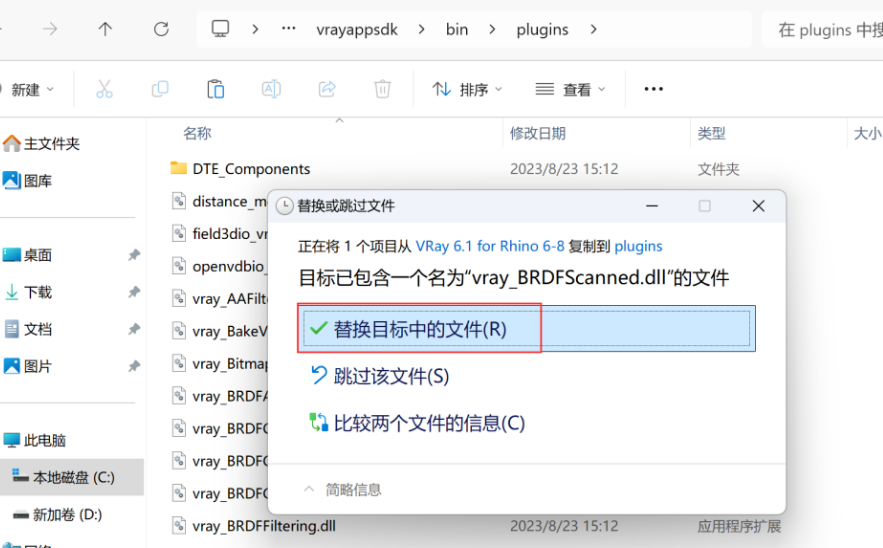Click the Share icon in toolbar
This screenshot has width=883, height=548.
point(327,89)
